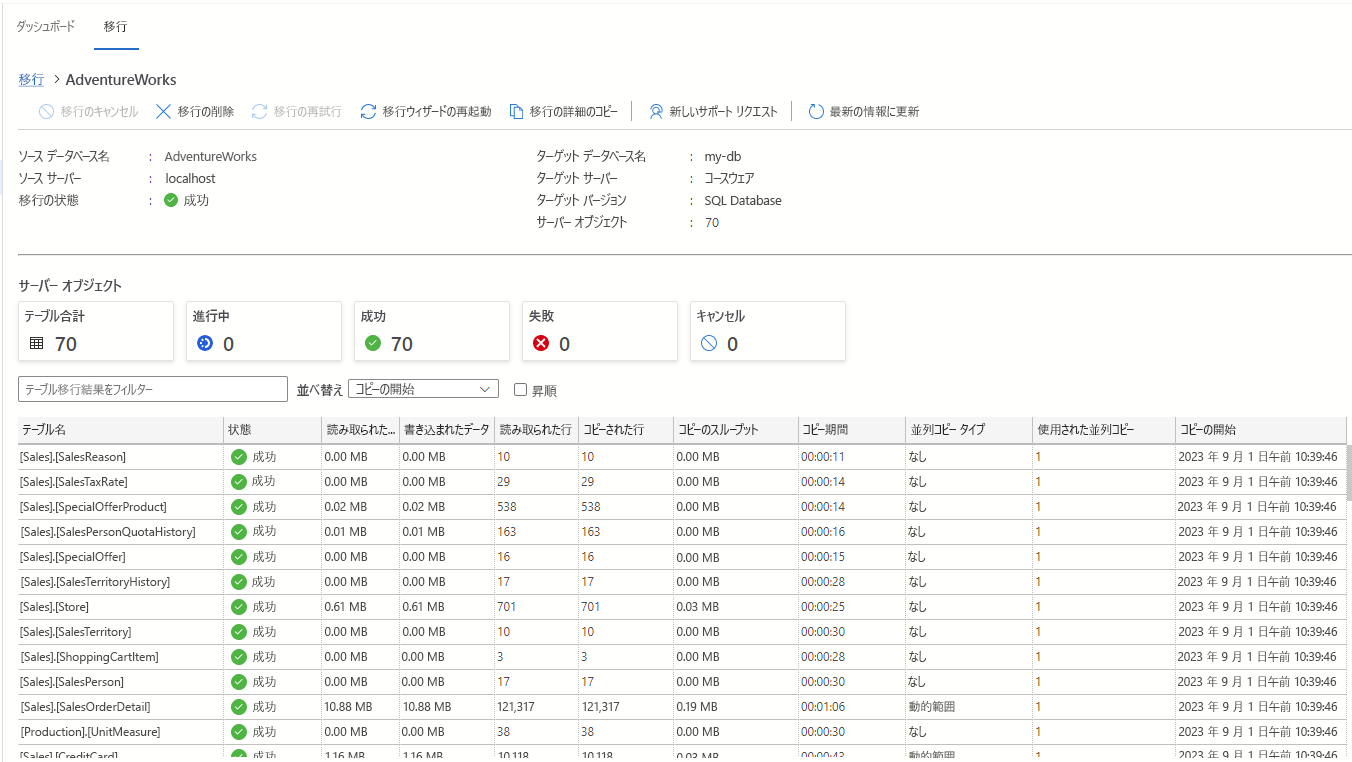1352x762 pixels.
Task: Click the コピー期間 column header
Action: click(x=852, y=430)
